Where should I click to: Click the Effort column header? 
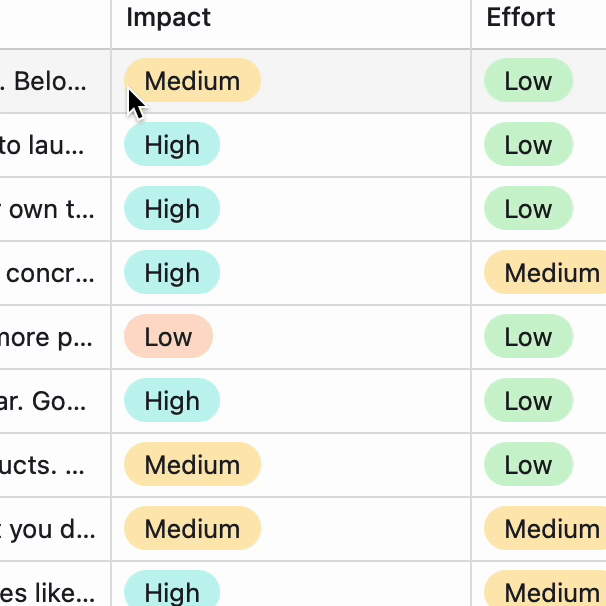[521, 18]
